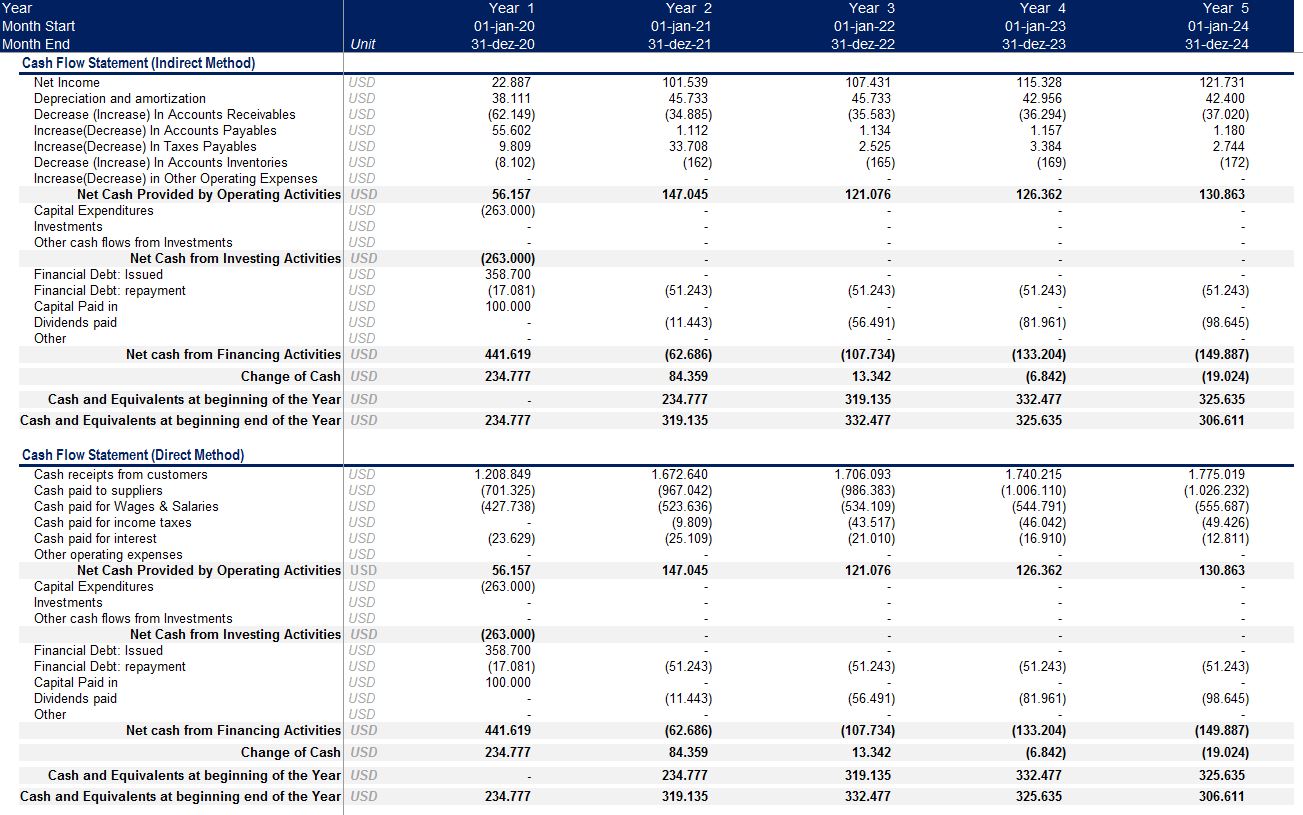Viewport: 1303px width, 815px height.
Task: Select 'Increase(Decrease) In Accounts Payables' label
Action: [x=155, y=130]
